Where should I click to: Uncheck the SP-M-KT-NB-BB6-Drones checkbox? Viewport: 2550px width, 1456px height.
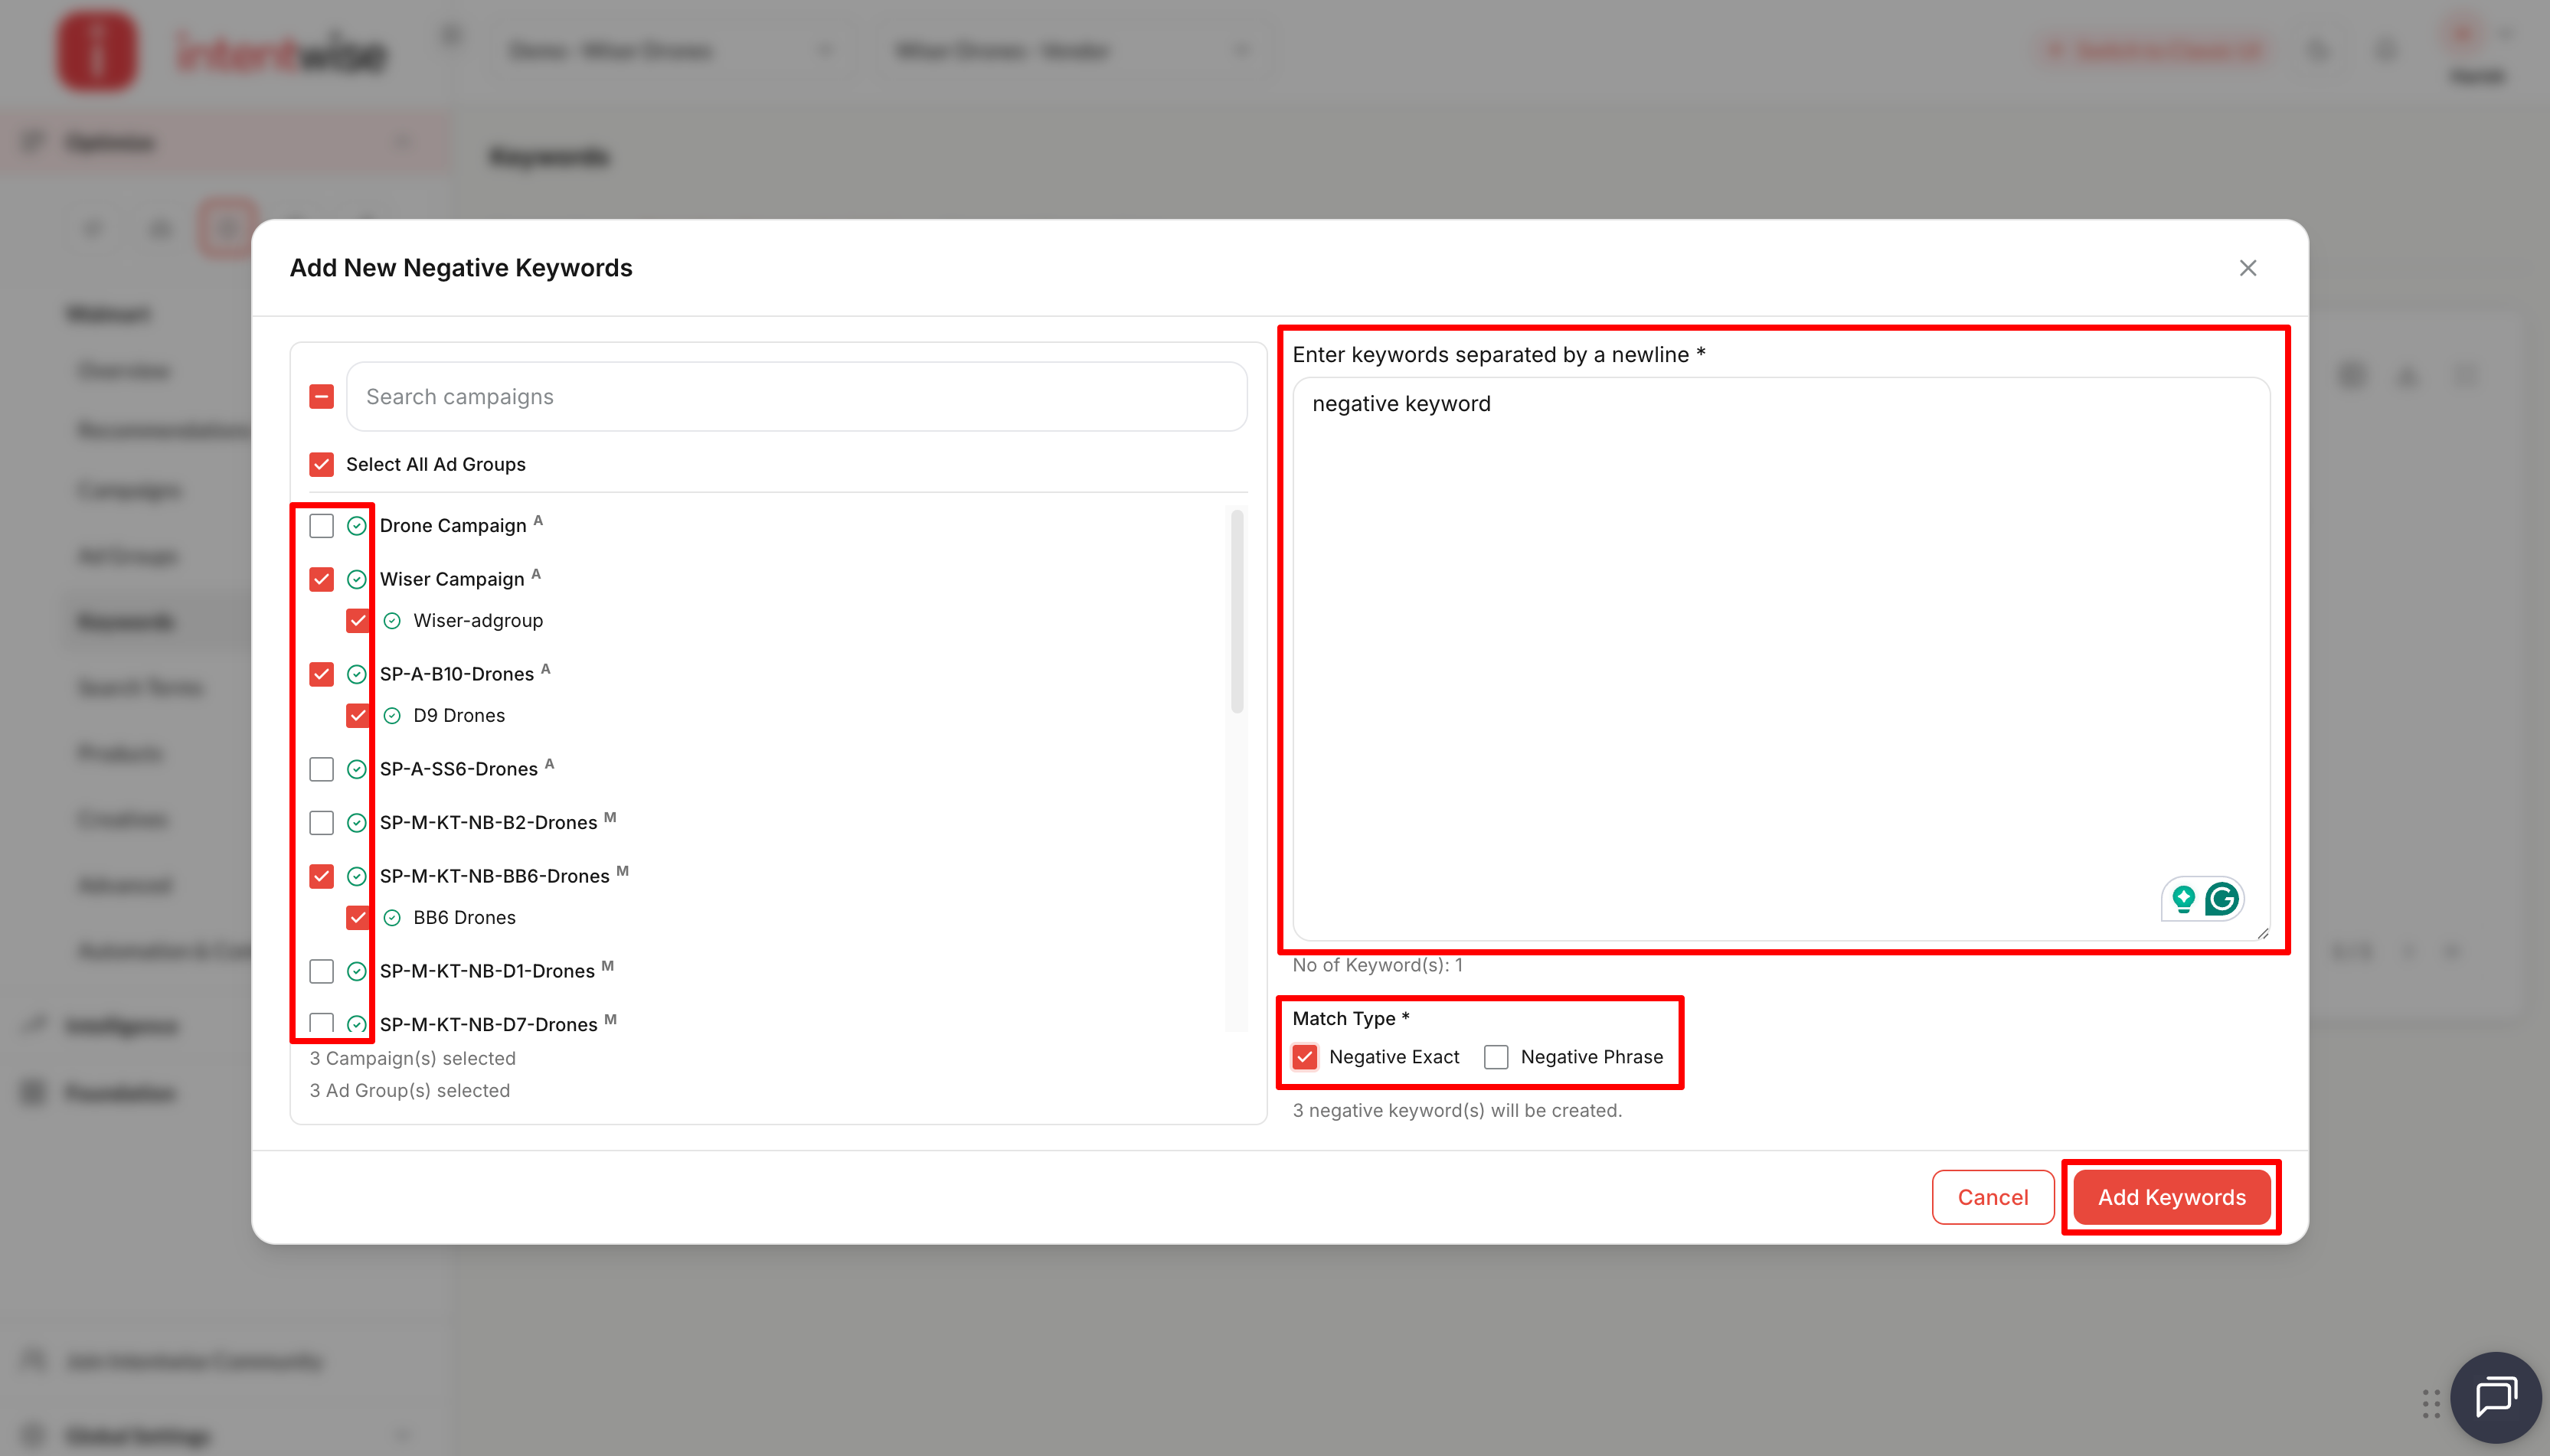click(x=321, y=877)
